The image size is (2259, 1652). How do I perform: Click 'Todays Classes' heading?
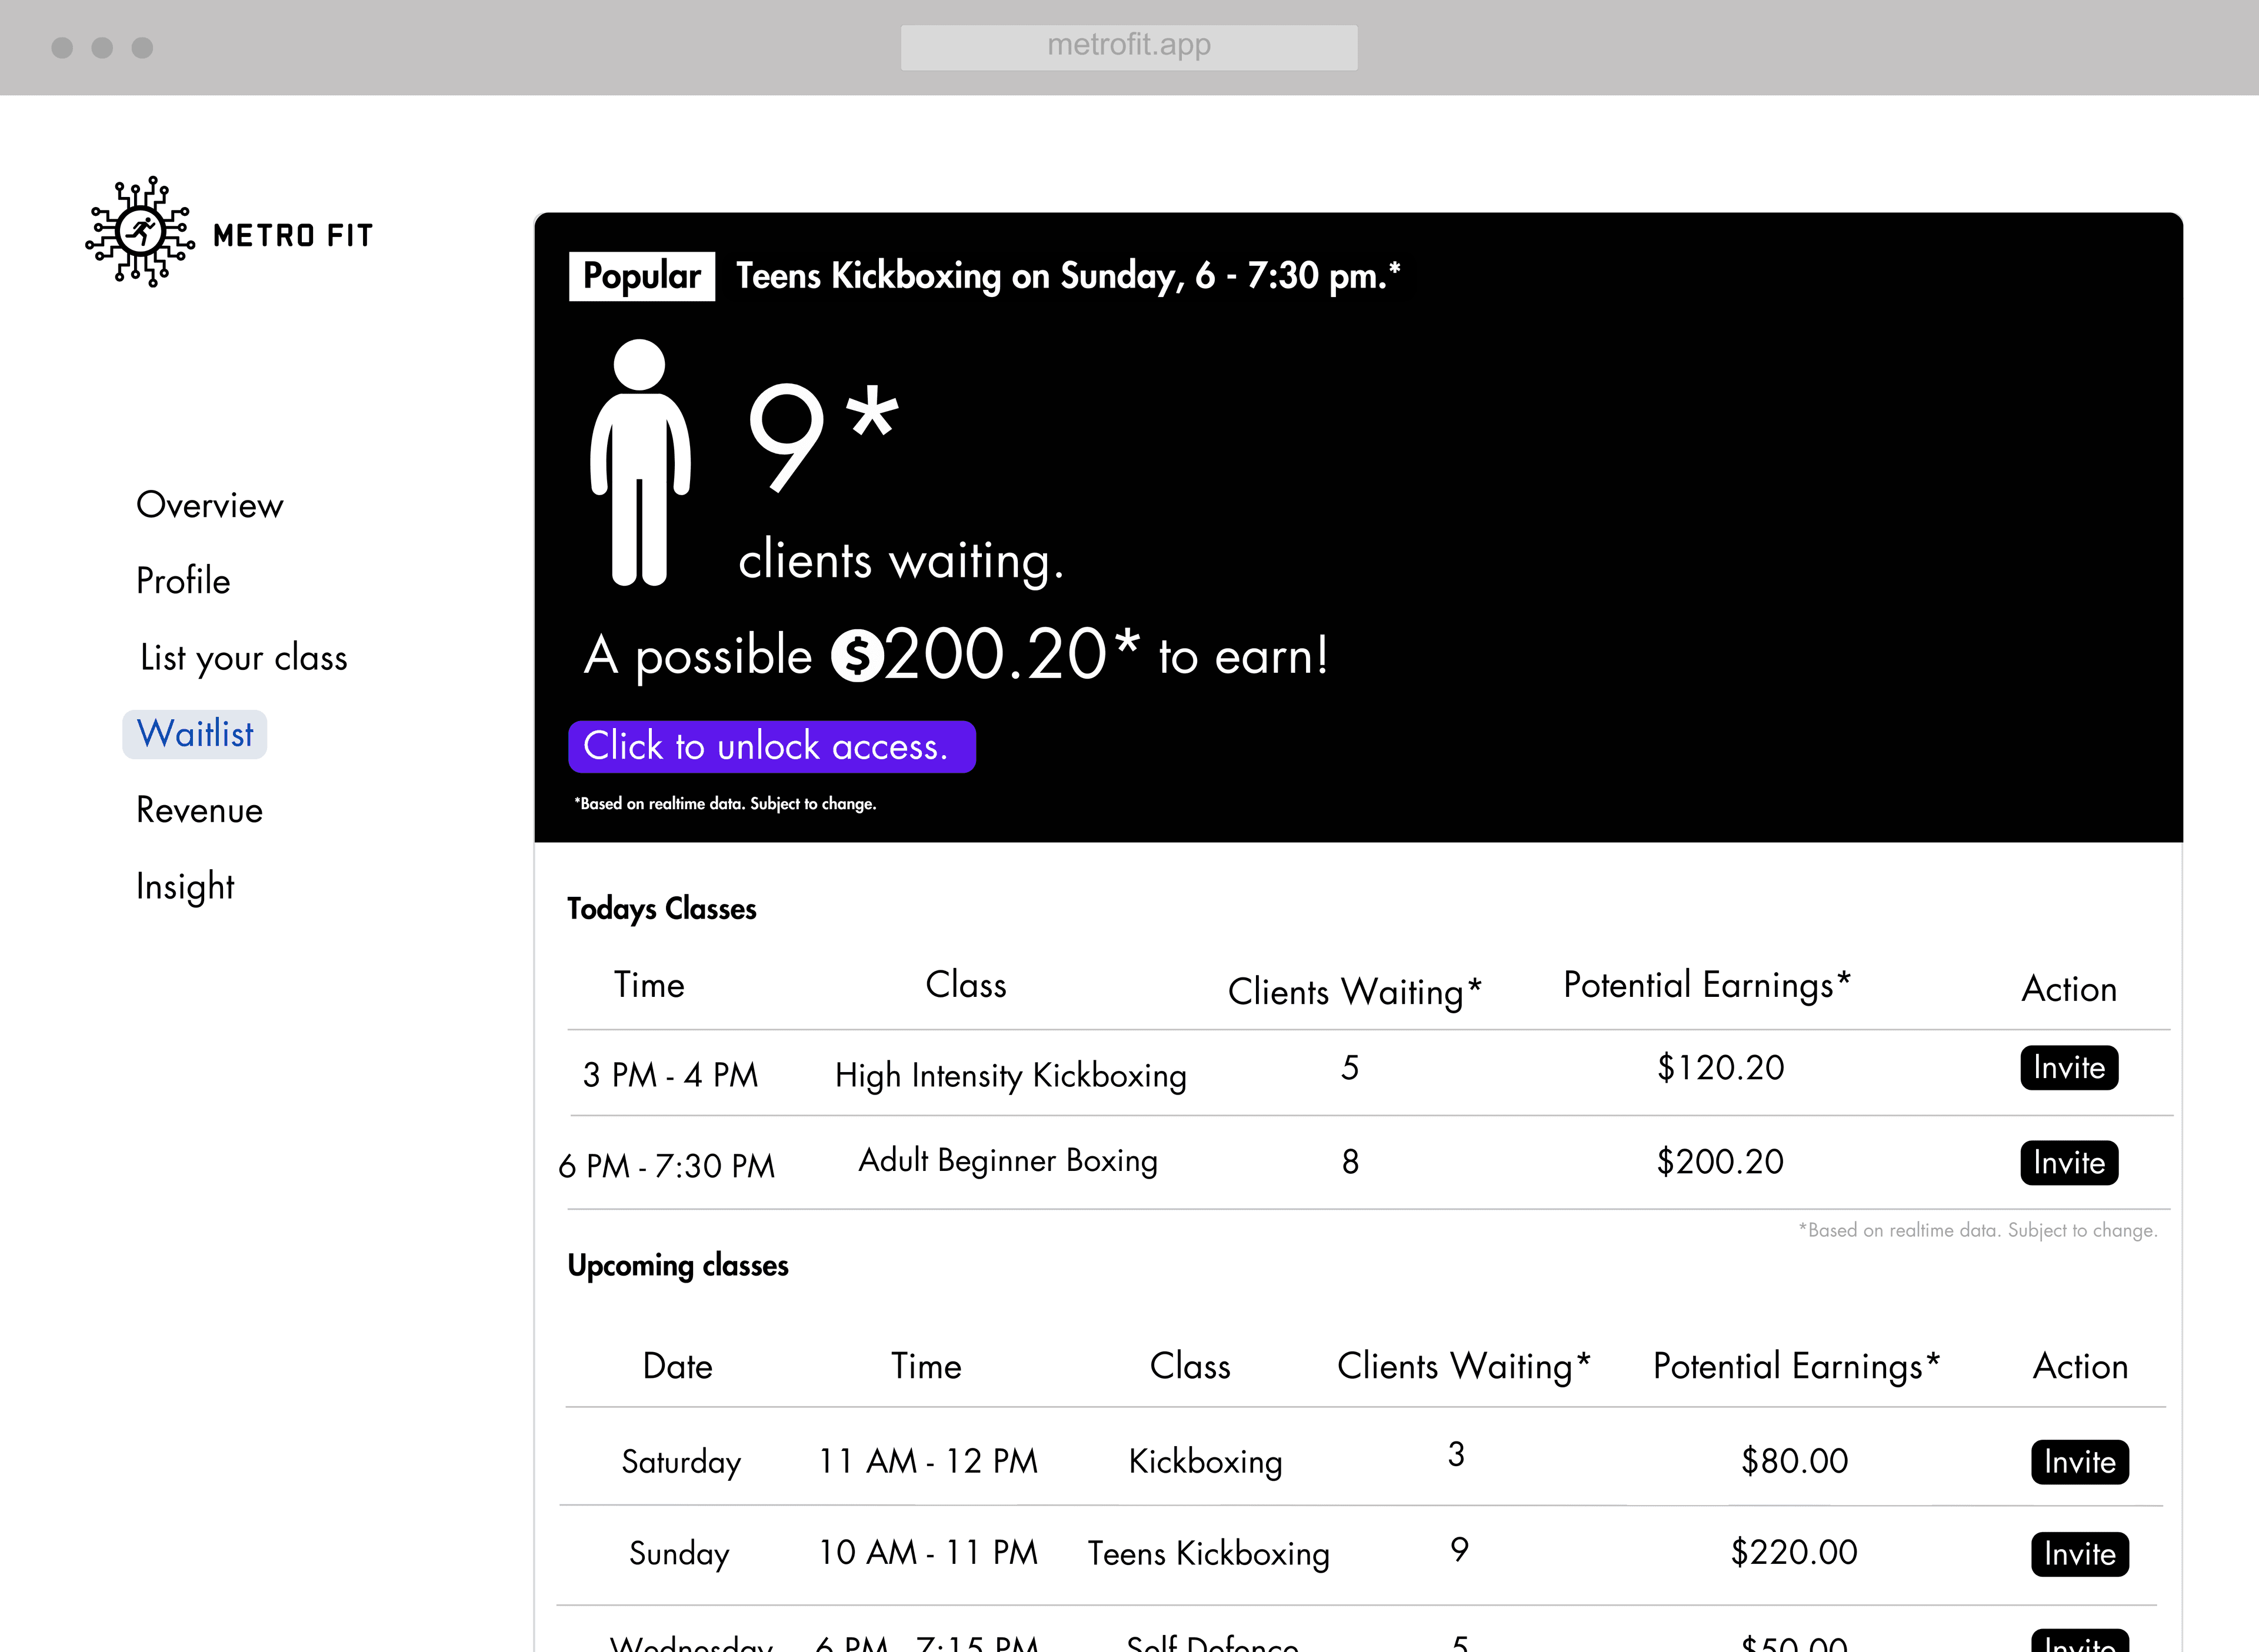tap(662, 909)
